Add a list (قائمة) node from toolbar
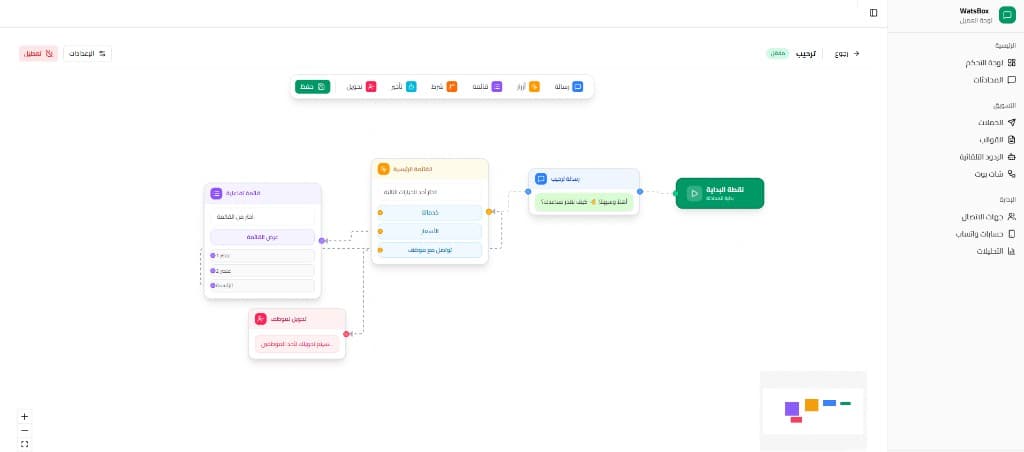This screenshot has height=452, width=1024. click(x=486, y=87)
